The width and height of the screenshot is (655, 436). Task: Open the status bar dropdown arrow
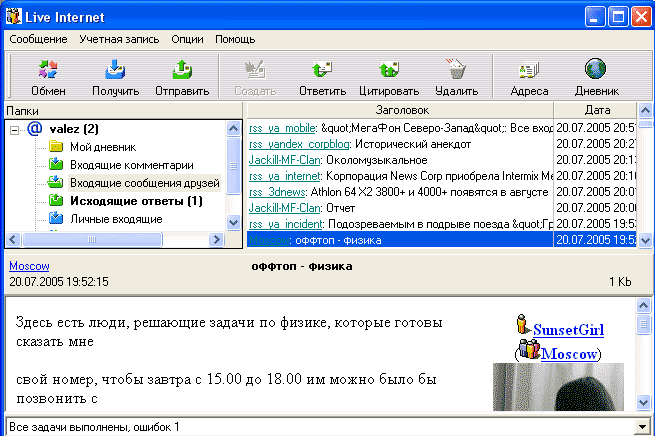(x=641, y=427)
